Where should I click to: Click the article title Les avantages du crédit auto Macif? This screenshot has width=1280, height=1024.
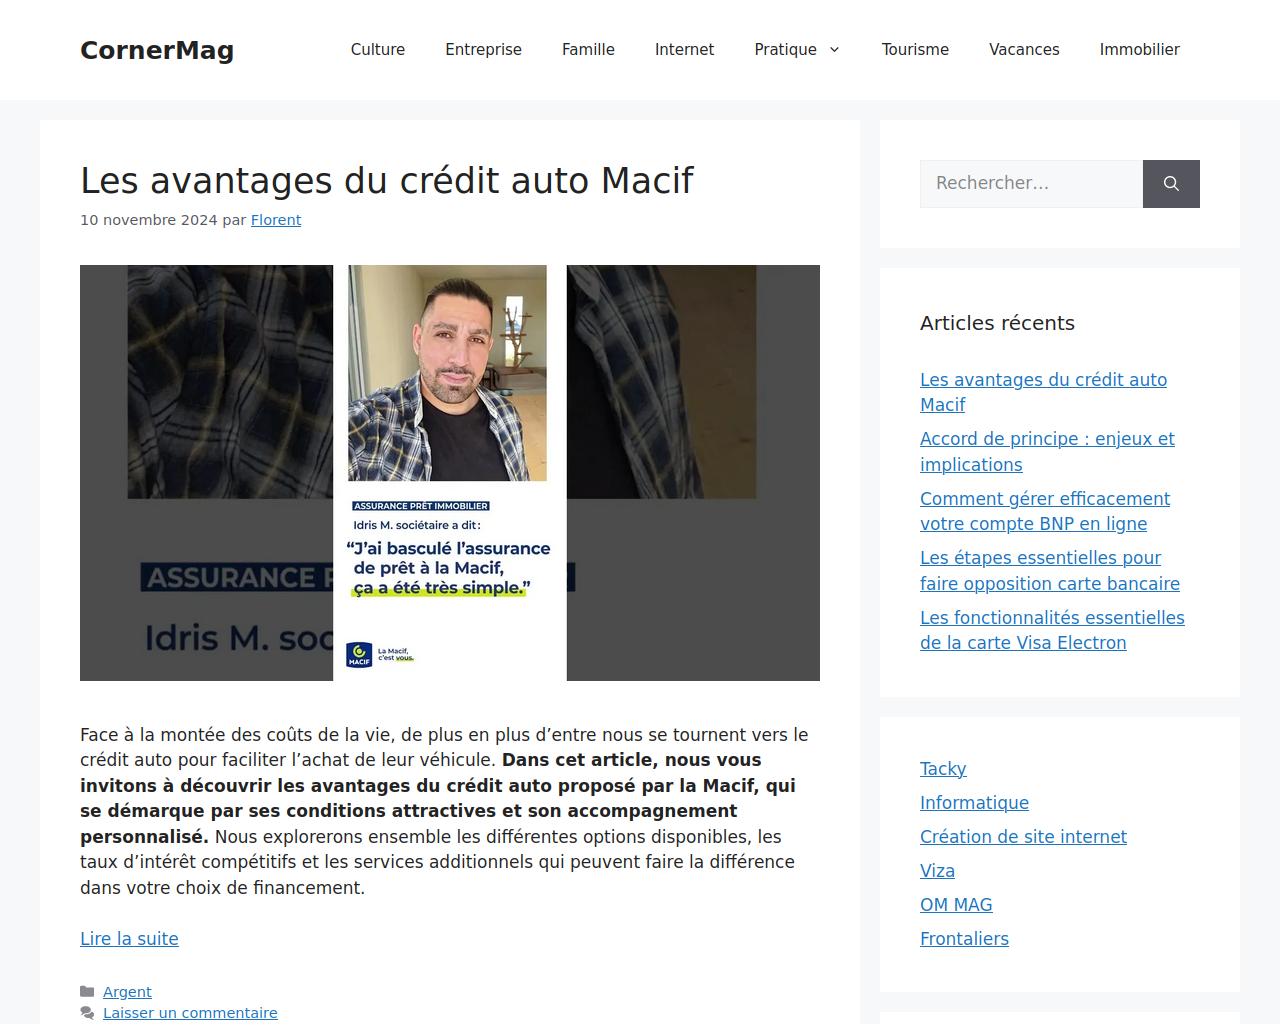(387, 181)
